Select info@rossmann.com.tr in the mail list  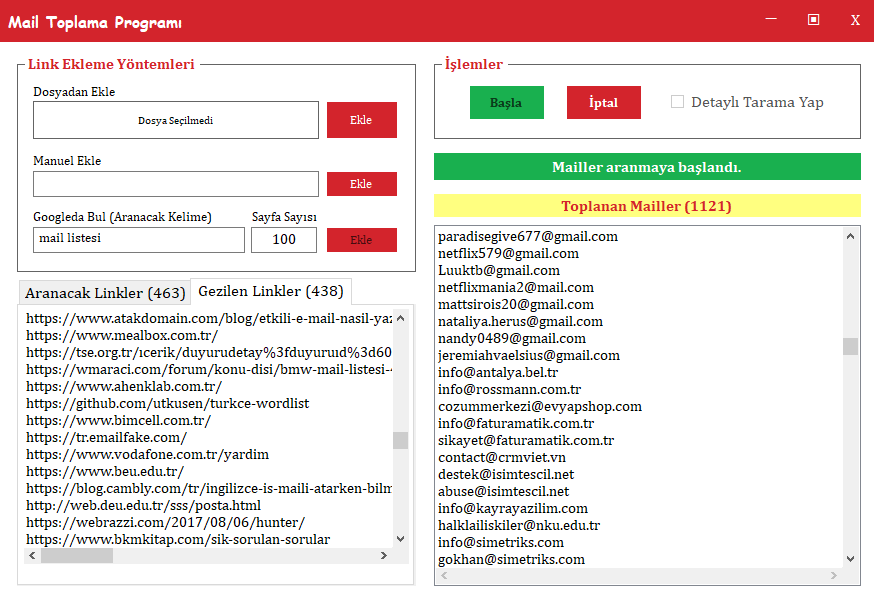509,389
